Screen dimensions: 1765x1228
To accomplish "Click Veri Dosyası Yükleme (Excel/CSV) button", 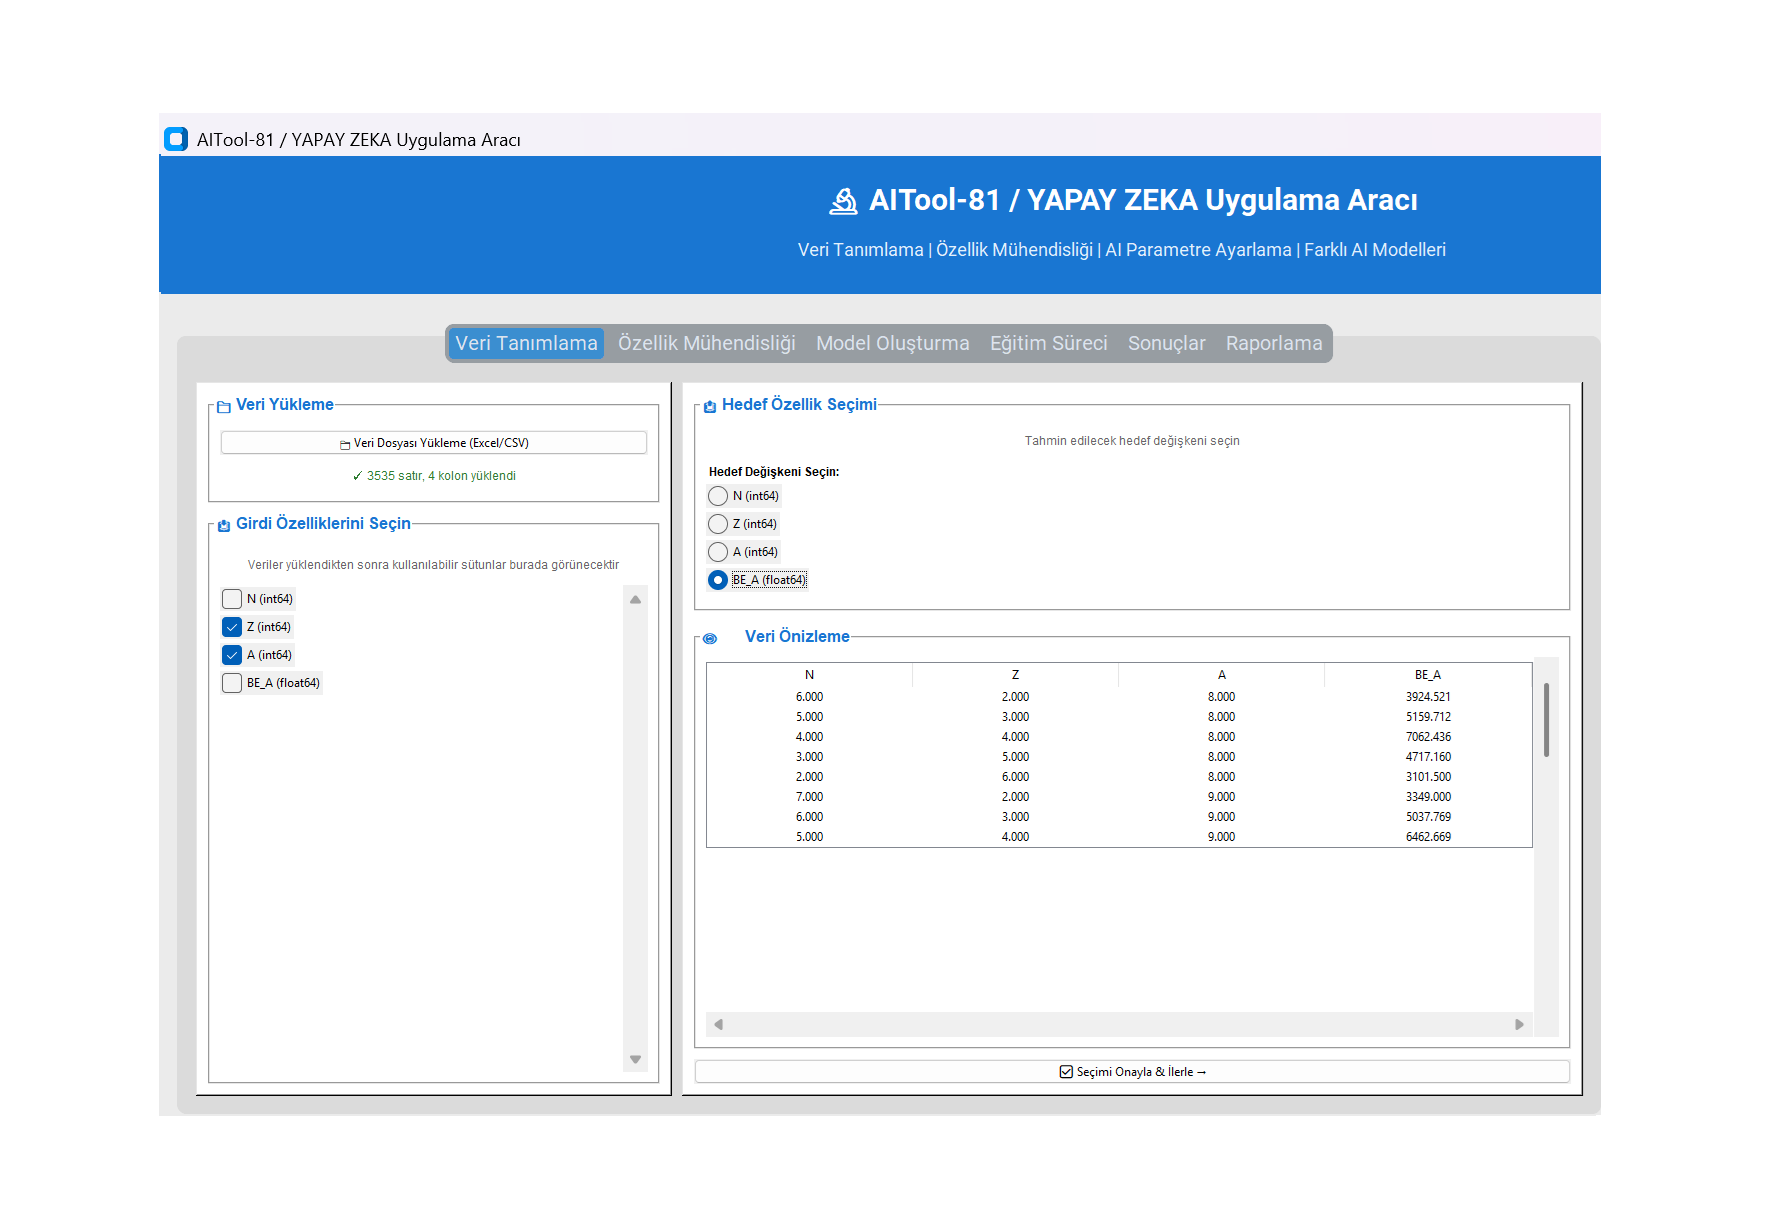I will [434, 443].
